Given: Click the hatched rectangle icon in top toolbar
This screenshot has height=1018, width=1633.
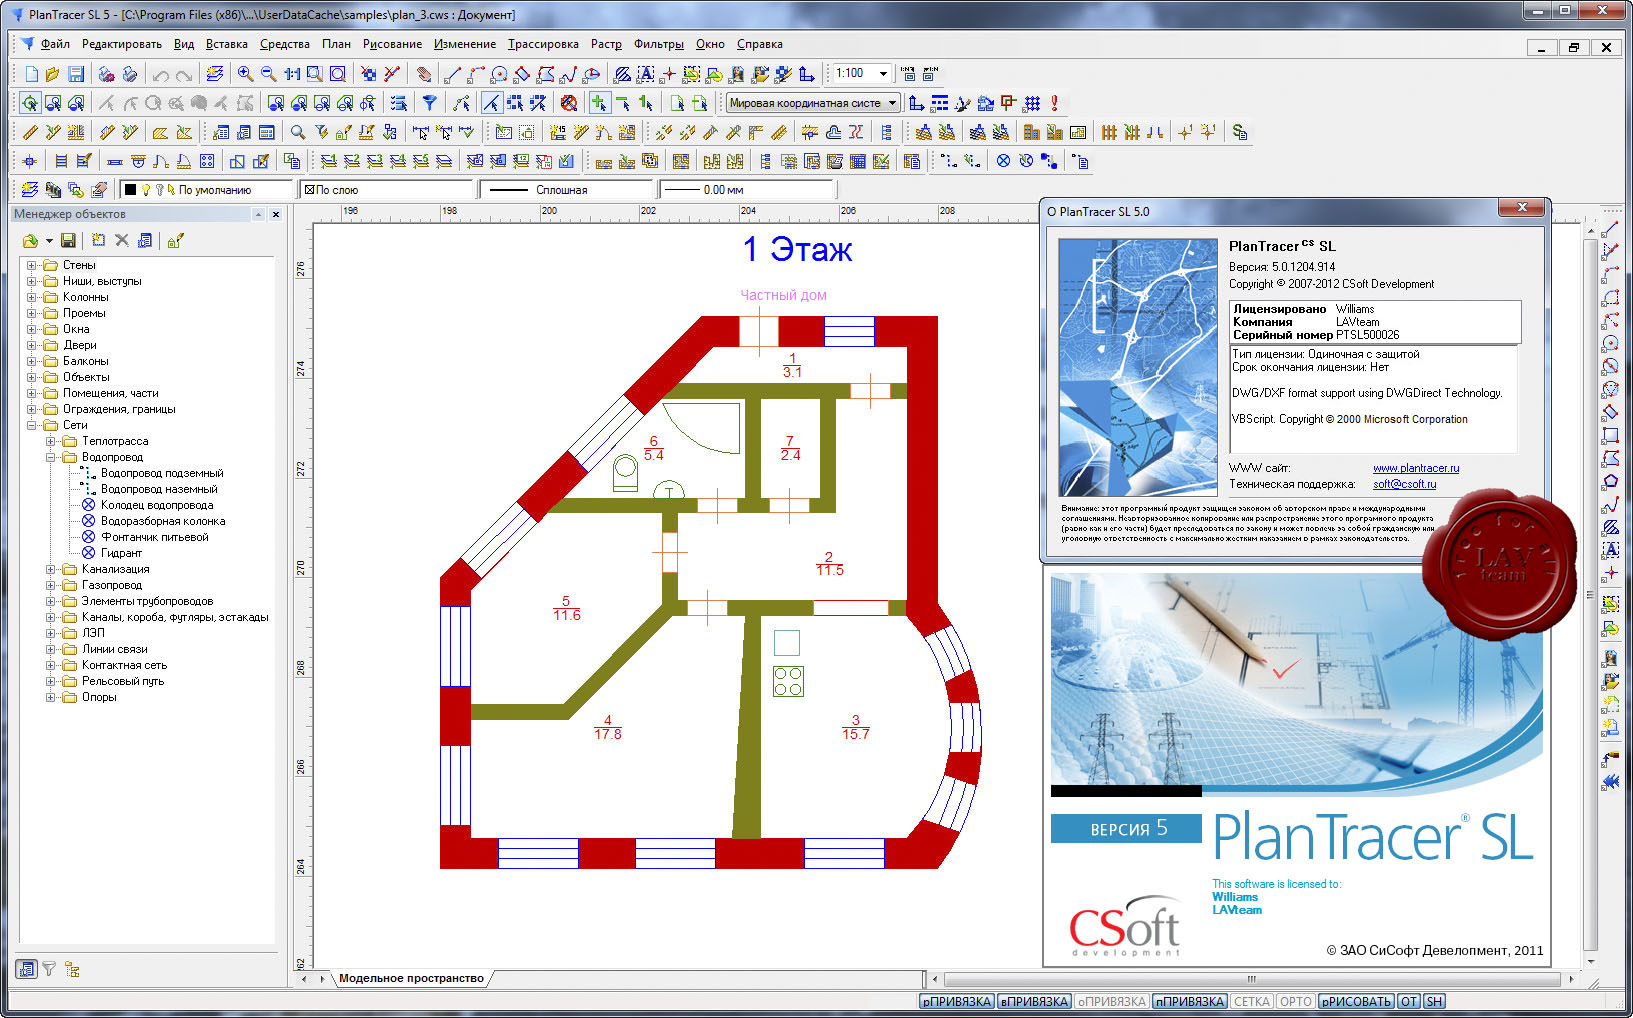Looking at the screenshot, I should [622, 74].
